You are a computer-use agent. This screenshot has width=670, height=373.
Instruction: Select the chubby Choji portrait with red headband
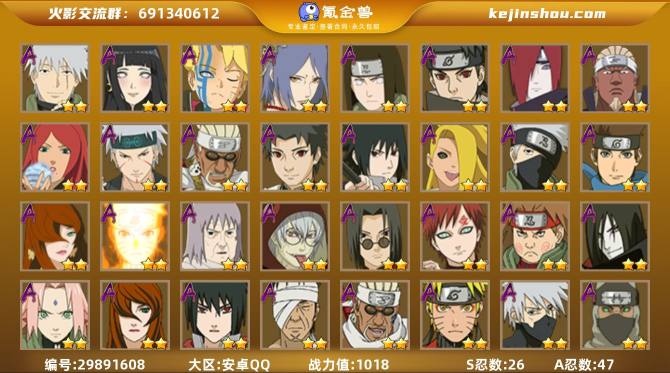tap(535, 236)
